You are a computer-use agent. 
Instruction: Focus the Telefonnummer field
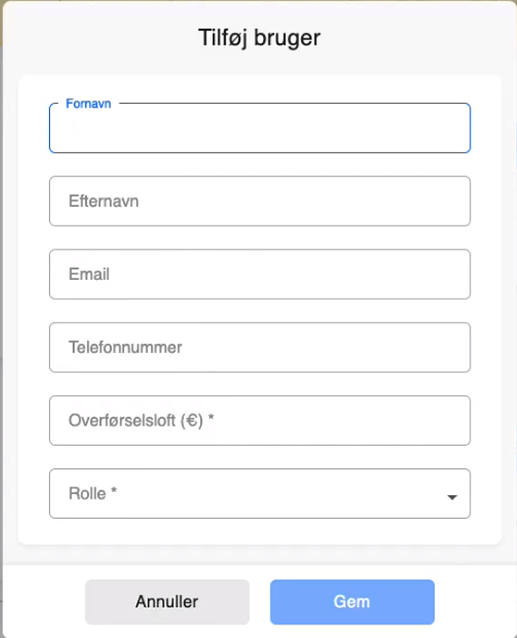pos(260,347)
